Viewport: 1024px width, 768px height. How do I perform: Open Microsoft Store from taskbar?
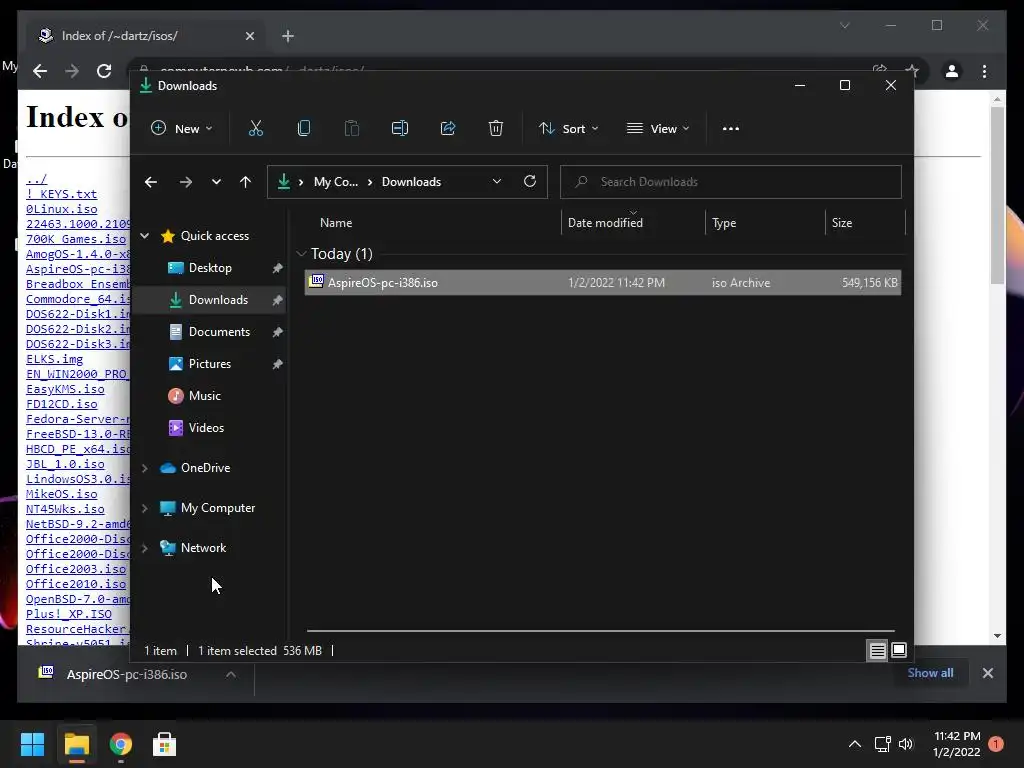tap(165, 744)
